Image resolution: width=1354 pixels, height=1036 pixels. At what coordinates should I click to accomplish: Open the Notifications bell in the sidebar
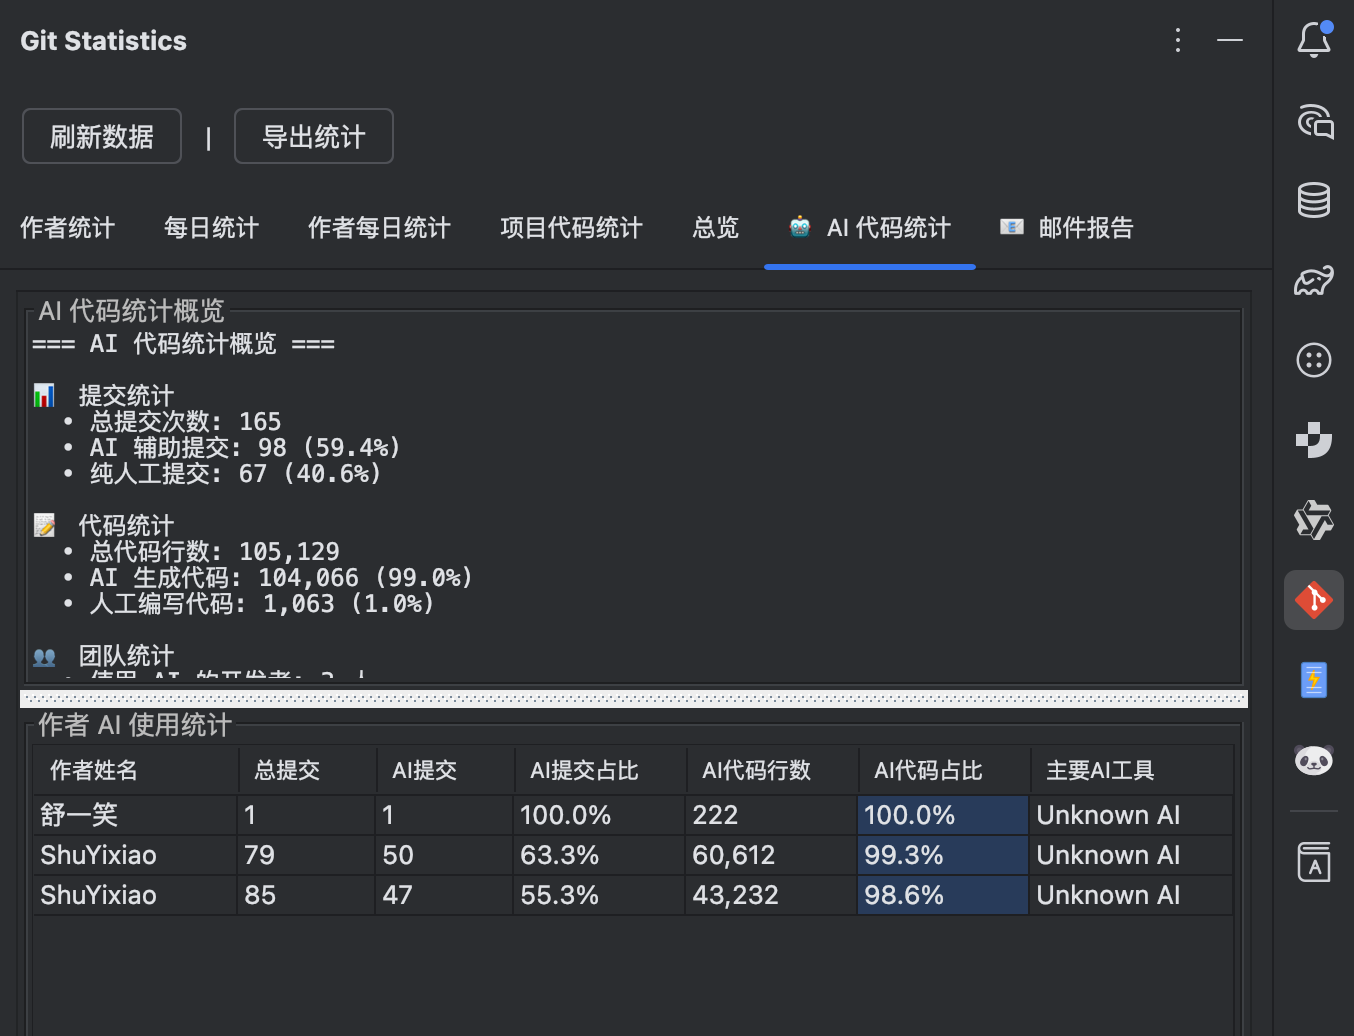pos(1313,40)
